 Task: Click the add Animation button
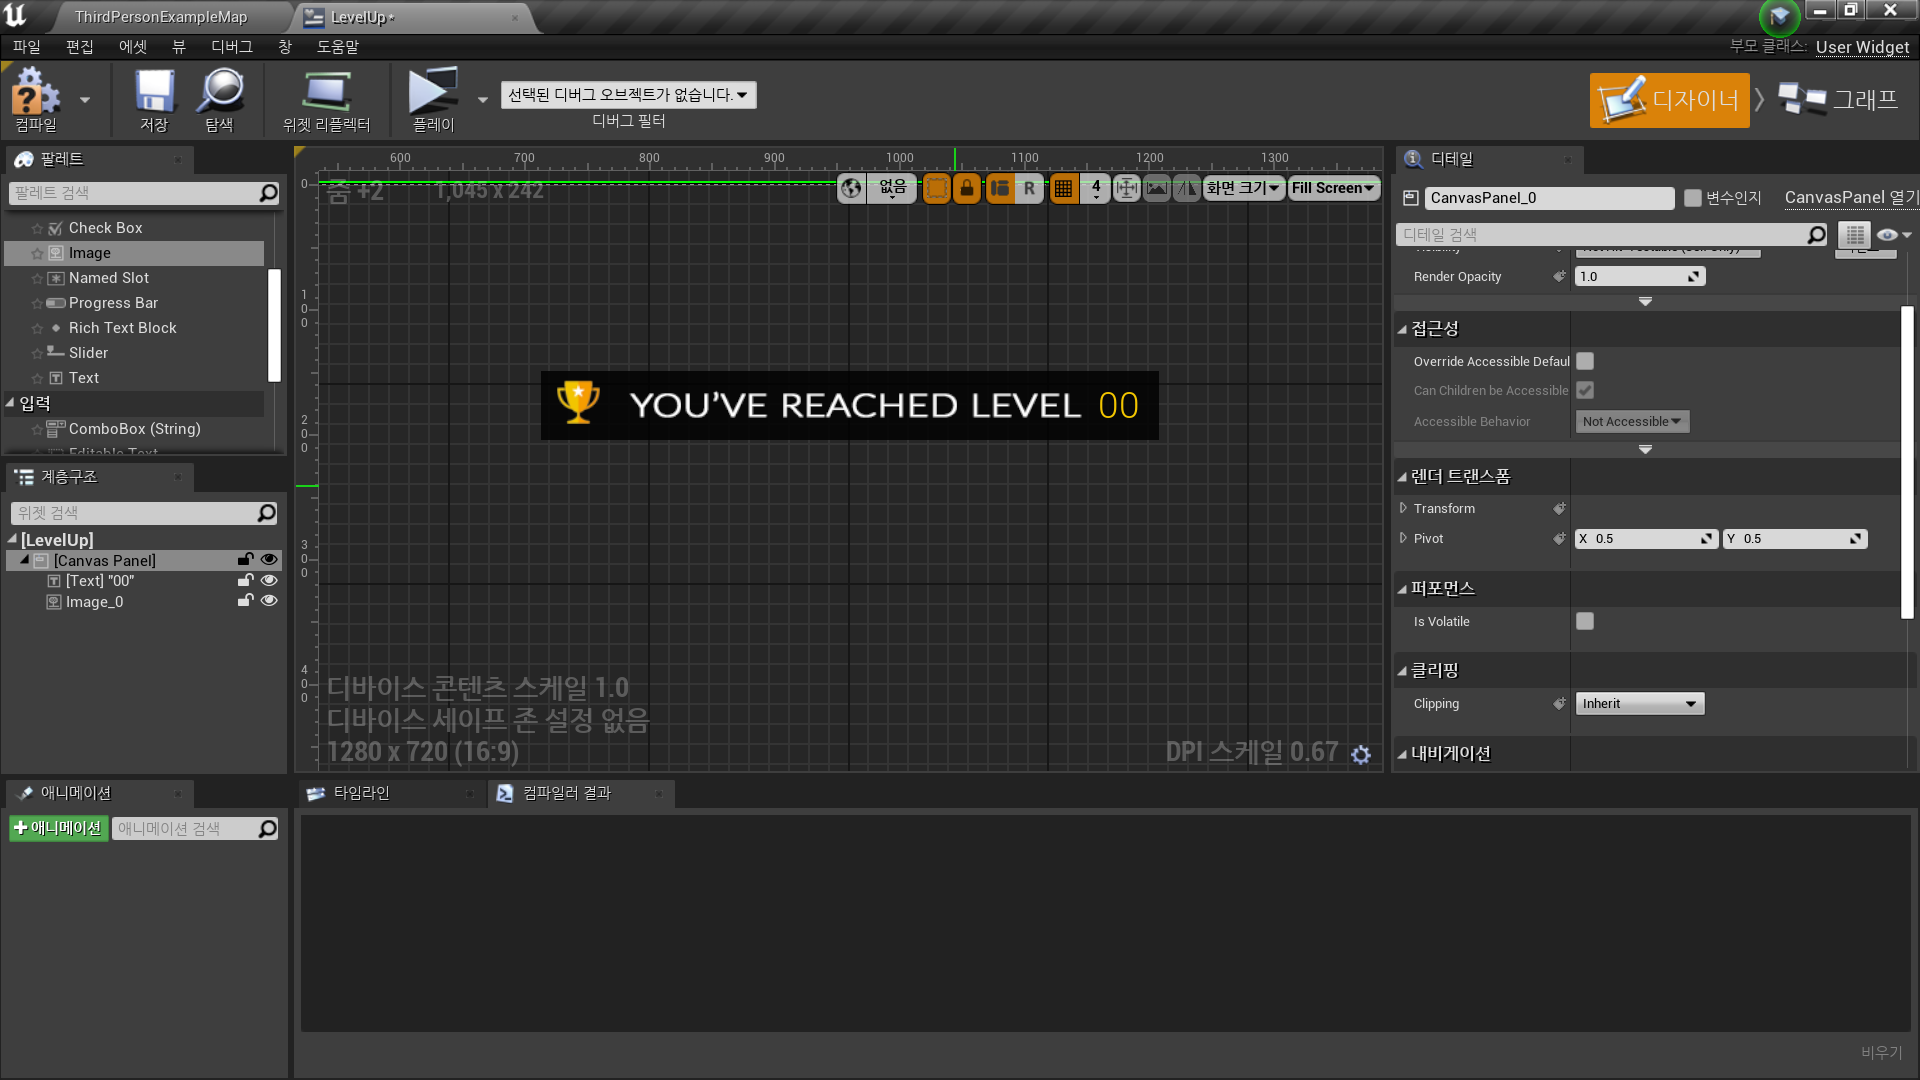(58, 828)
